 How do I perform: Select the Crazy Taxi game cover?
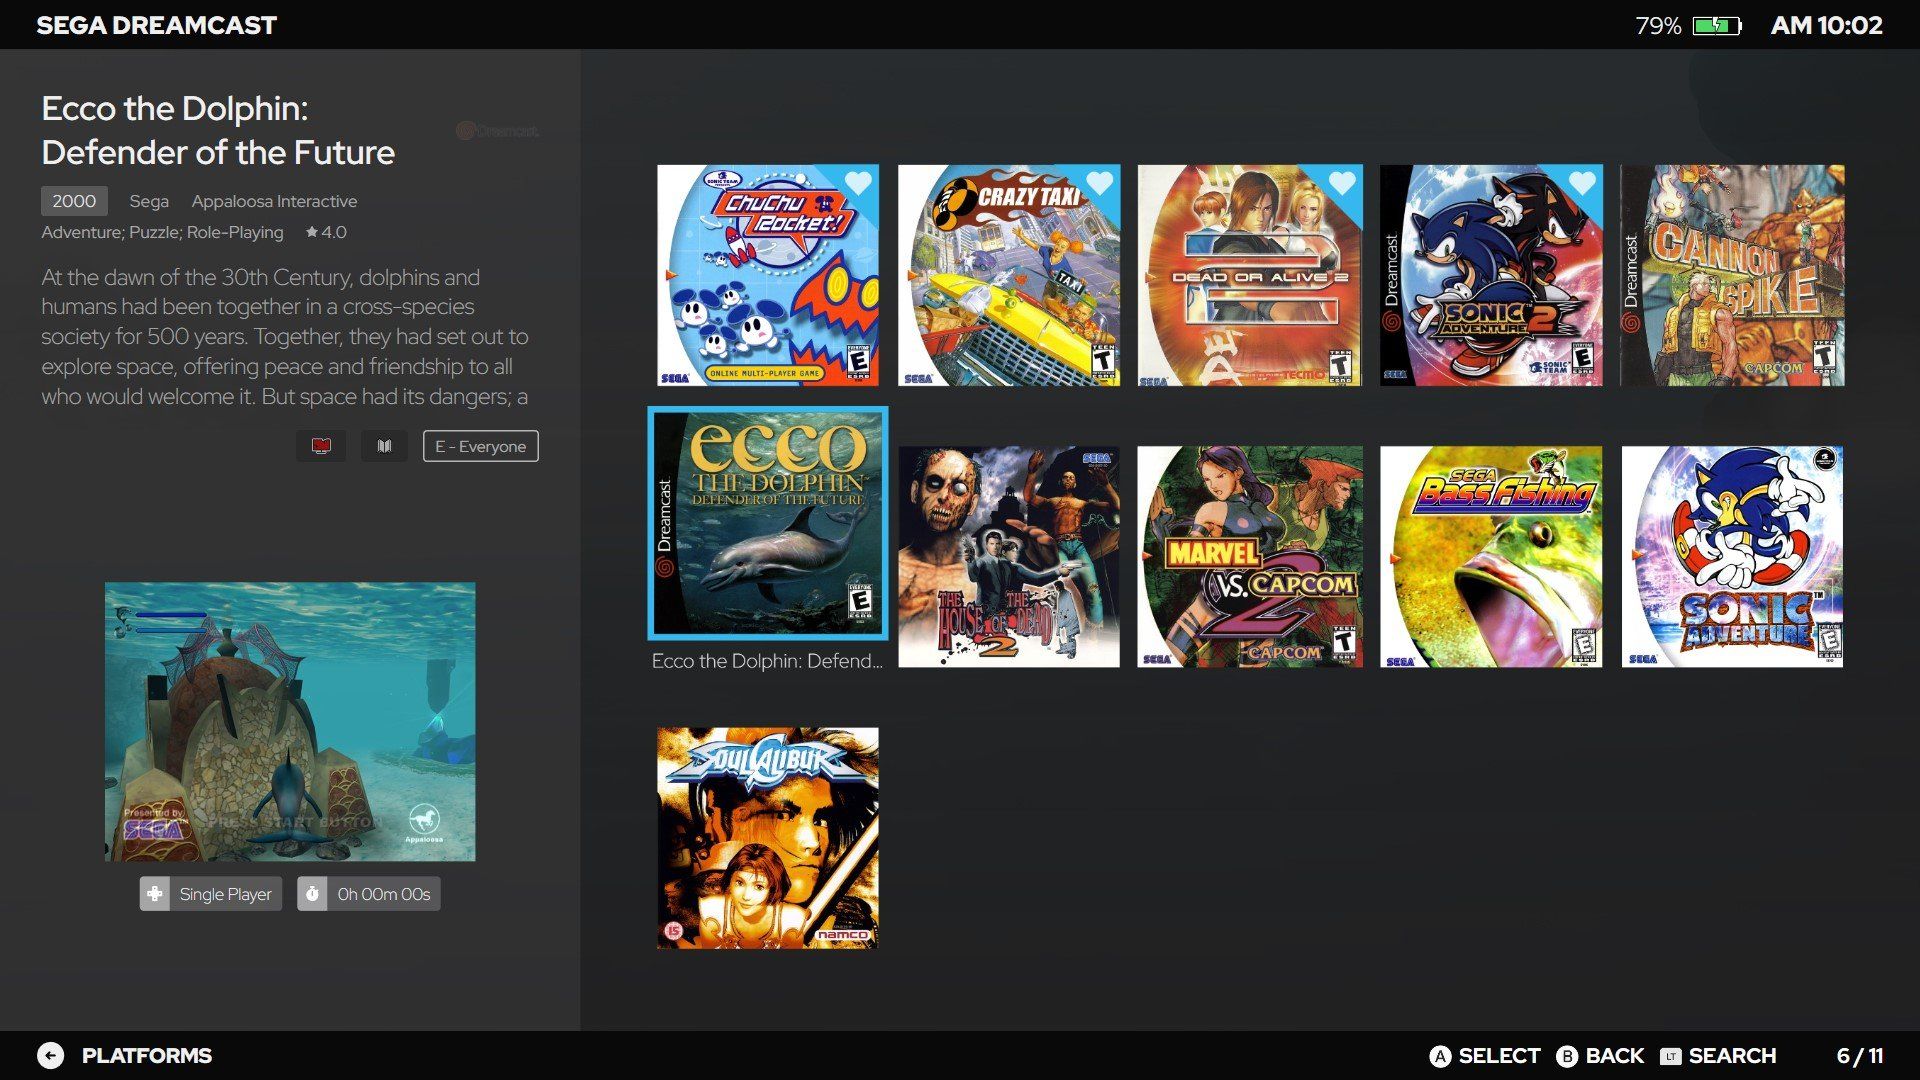[x=1009, y=276]
